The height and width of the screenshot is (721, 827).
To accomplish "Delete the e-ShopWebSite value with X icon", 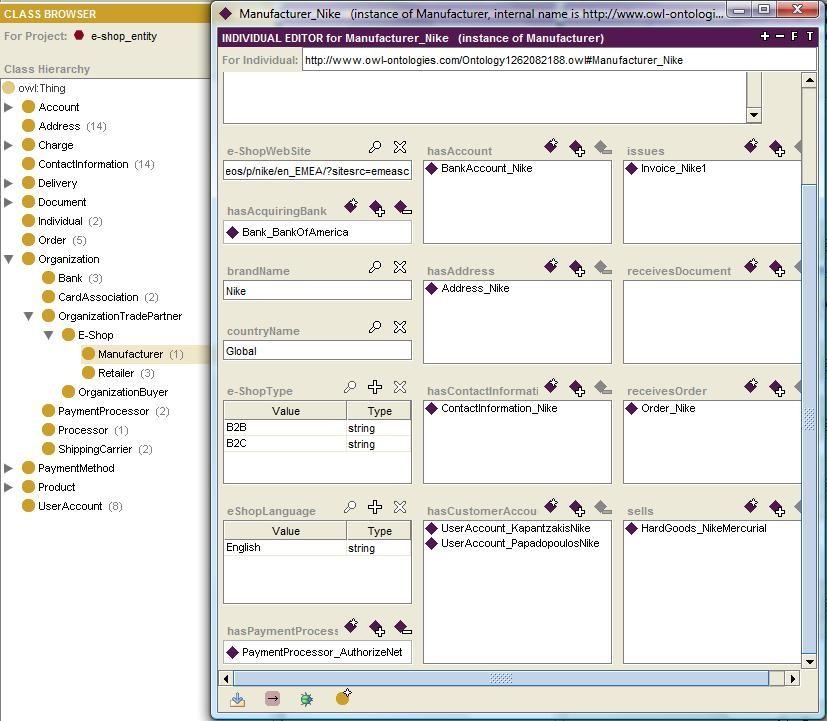I will tap(400, 147).
